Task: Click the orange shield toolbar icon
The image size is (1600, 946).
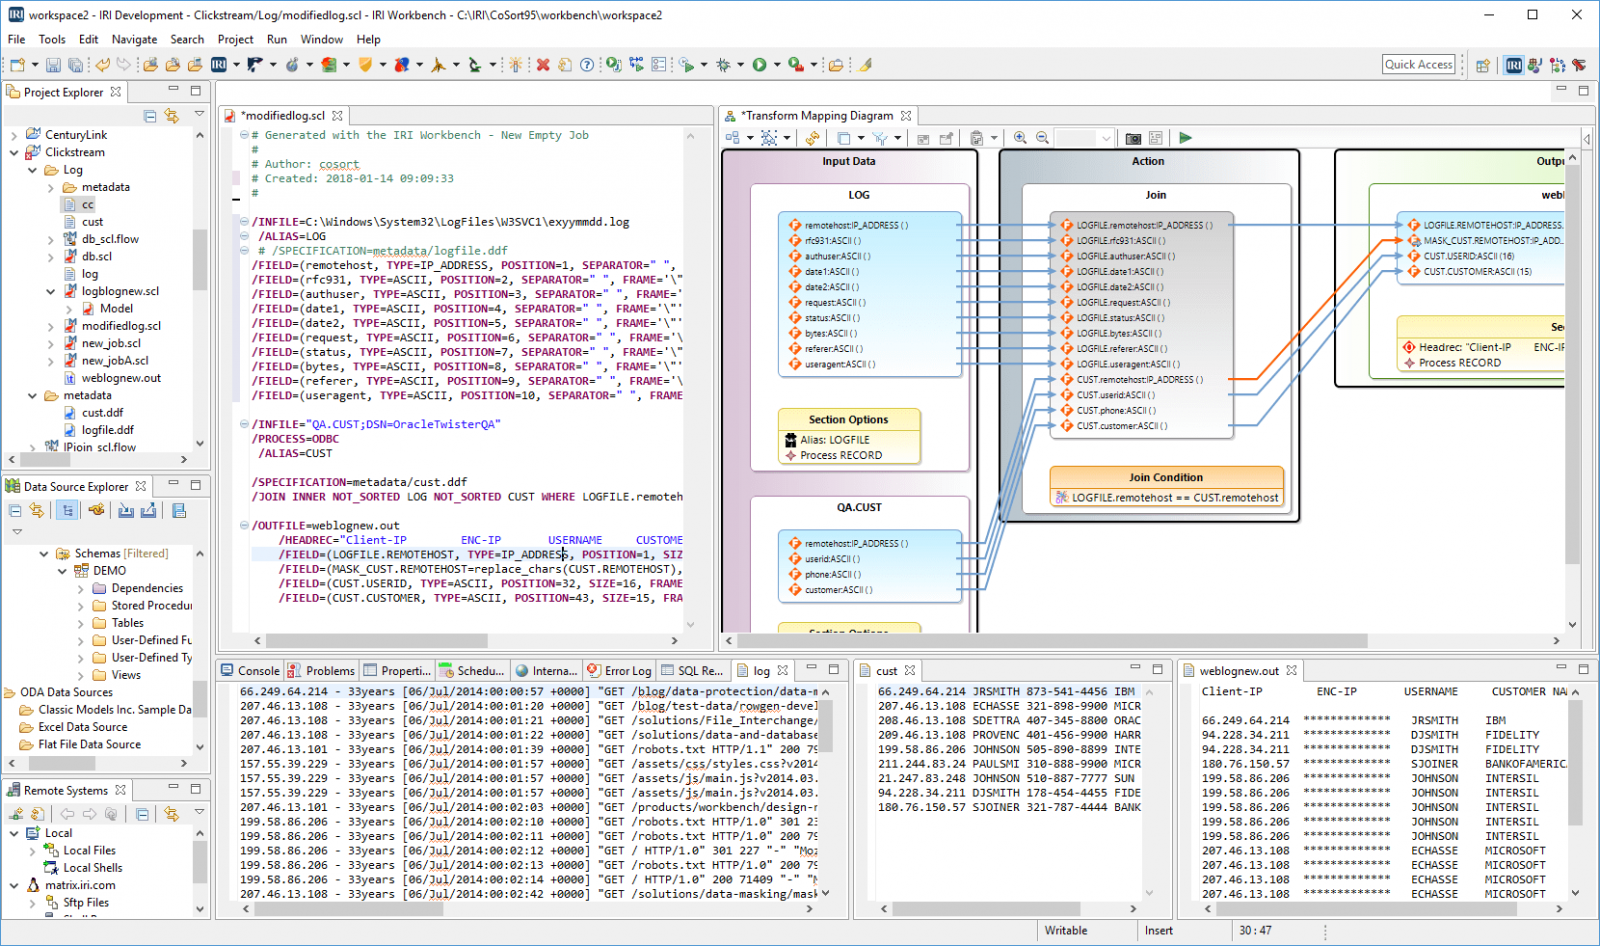Action: tap(365, 65)
